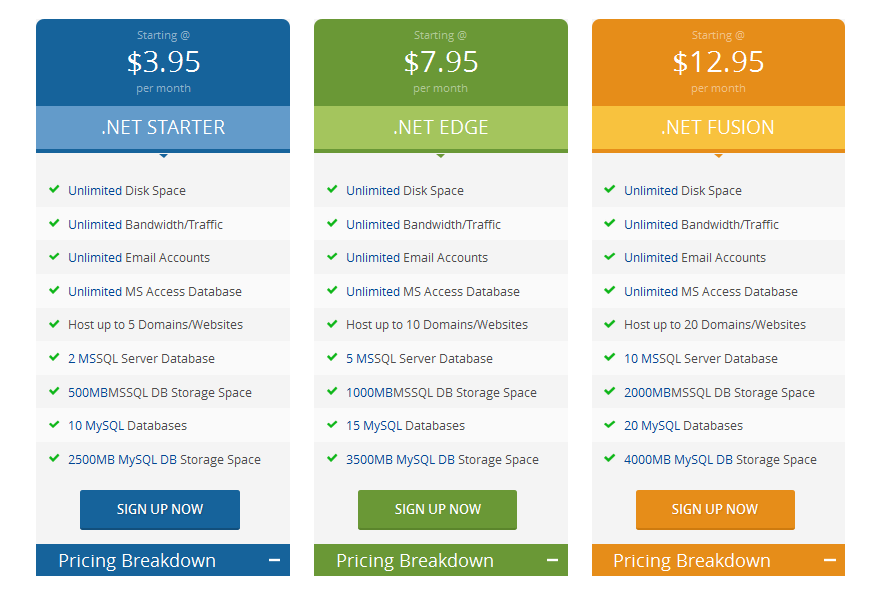This screenshot has width=878, height=602.
Task: Click checkmark next to Host up to 10 Domains/Websites
Action: pyautogui.click(x=332, y=324)
